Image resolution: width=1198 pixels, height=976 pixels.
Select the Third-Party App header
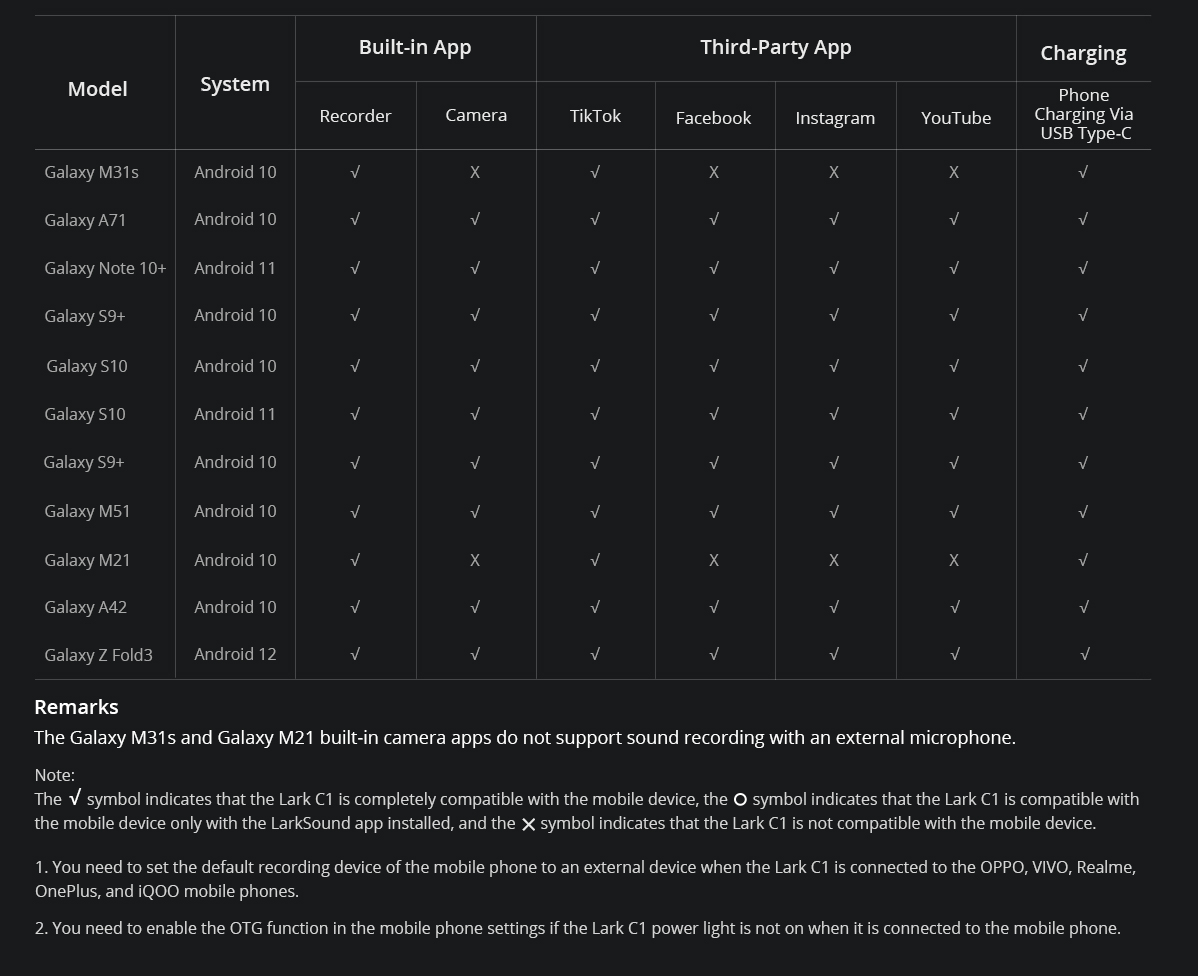pyautogui.click(x=776, y=47)
